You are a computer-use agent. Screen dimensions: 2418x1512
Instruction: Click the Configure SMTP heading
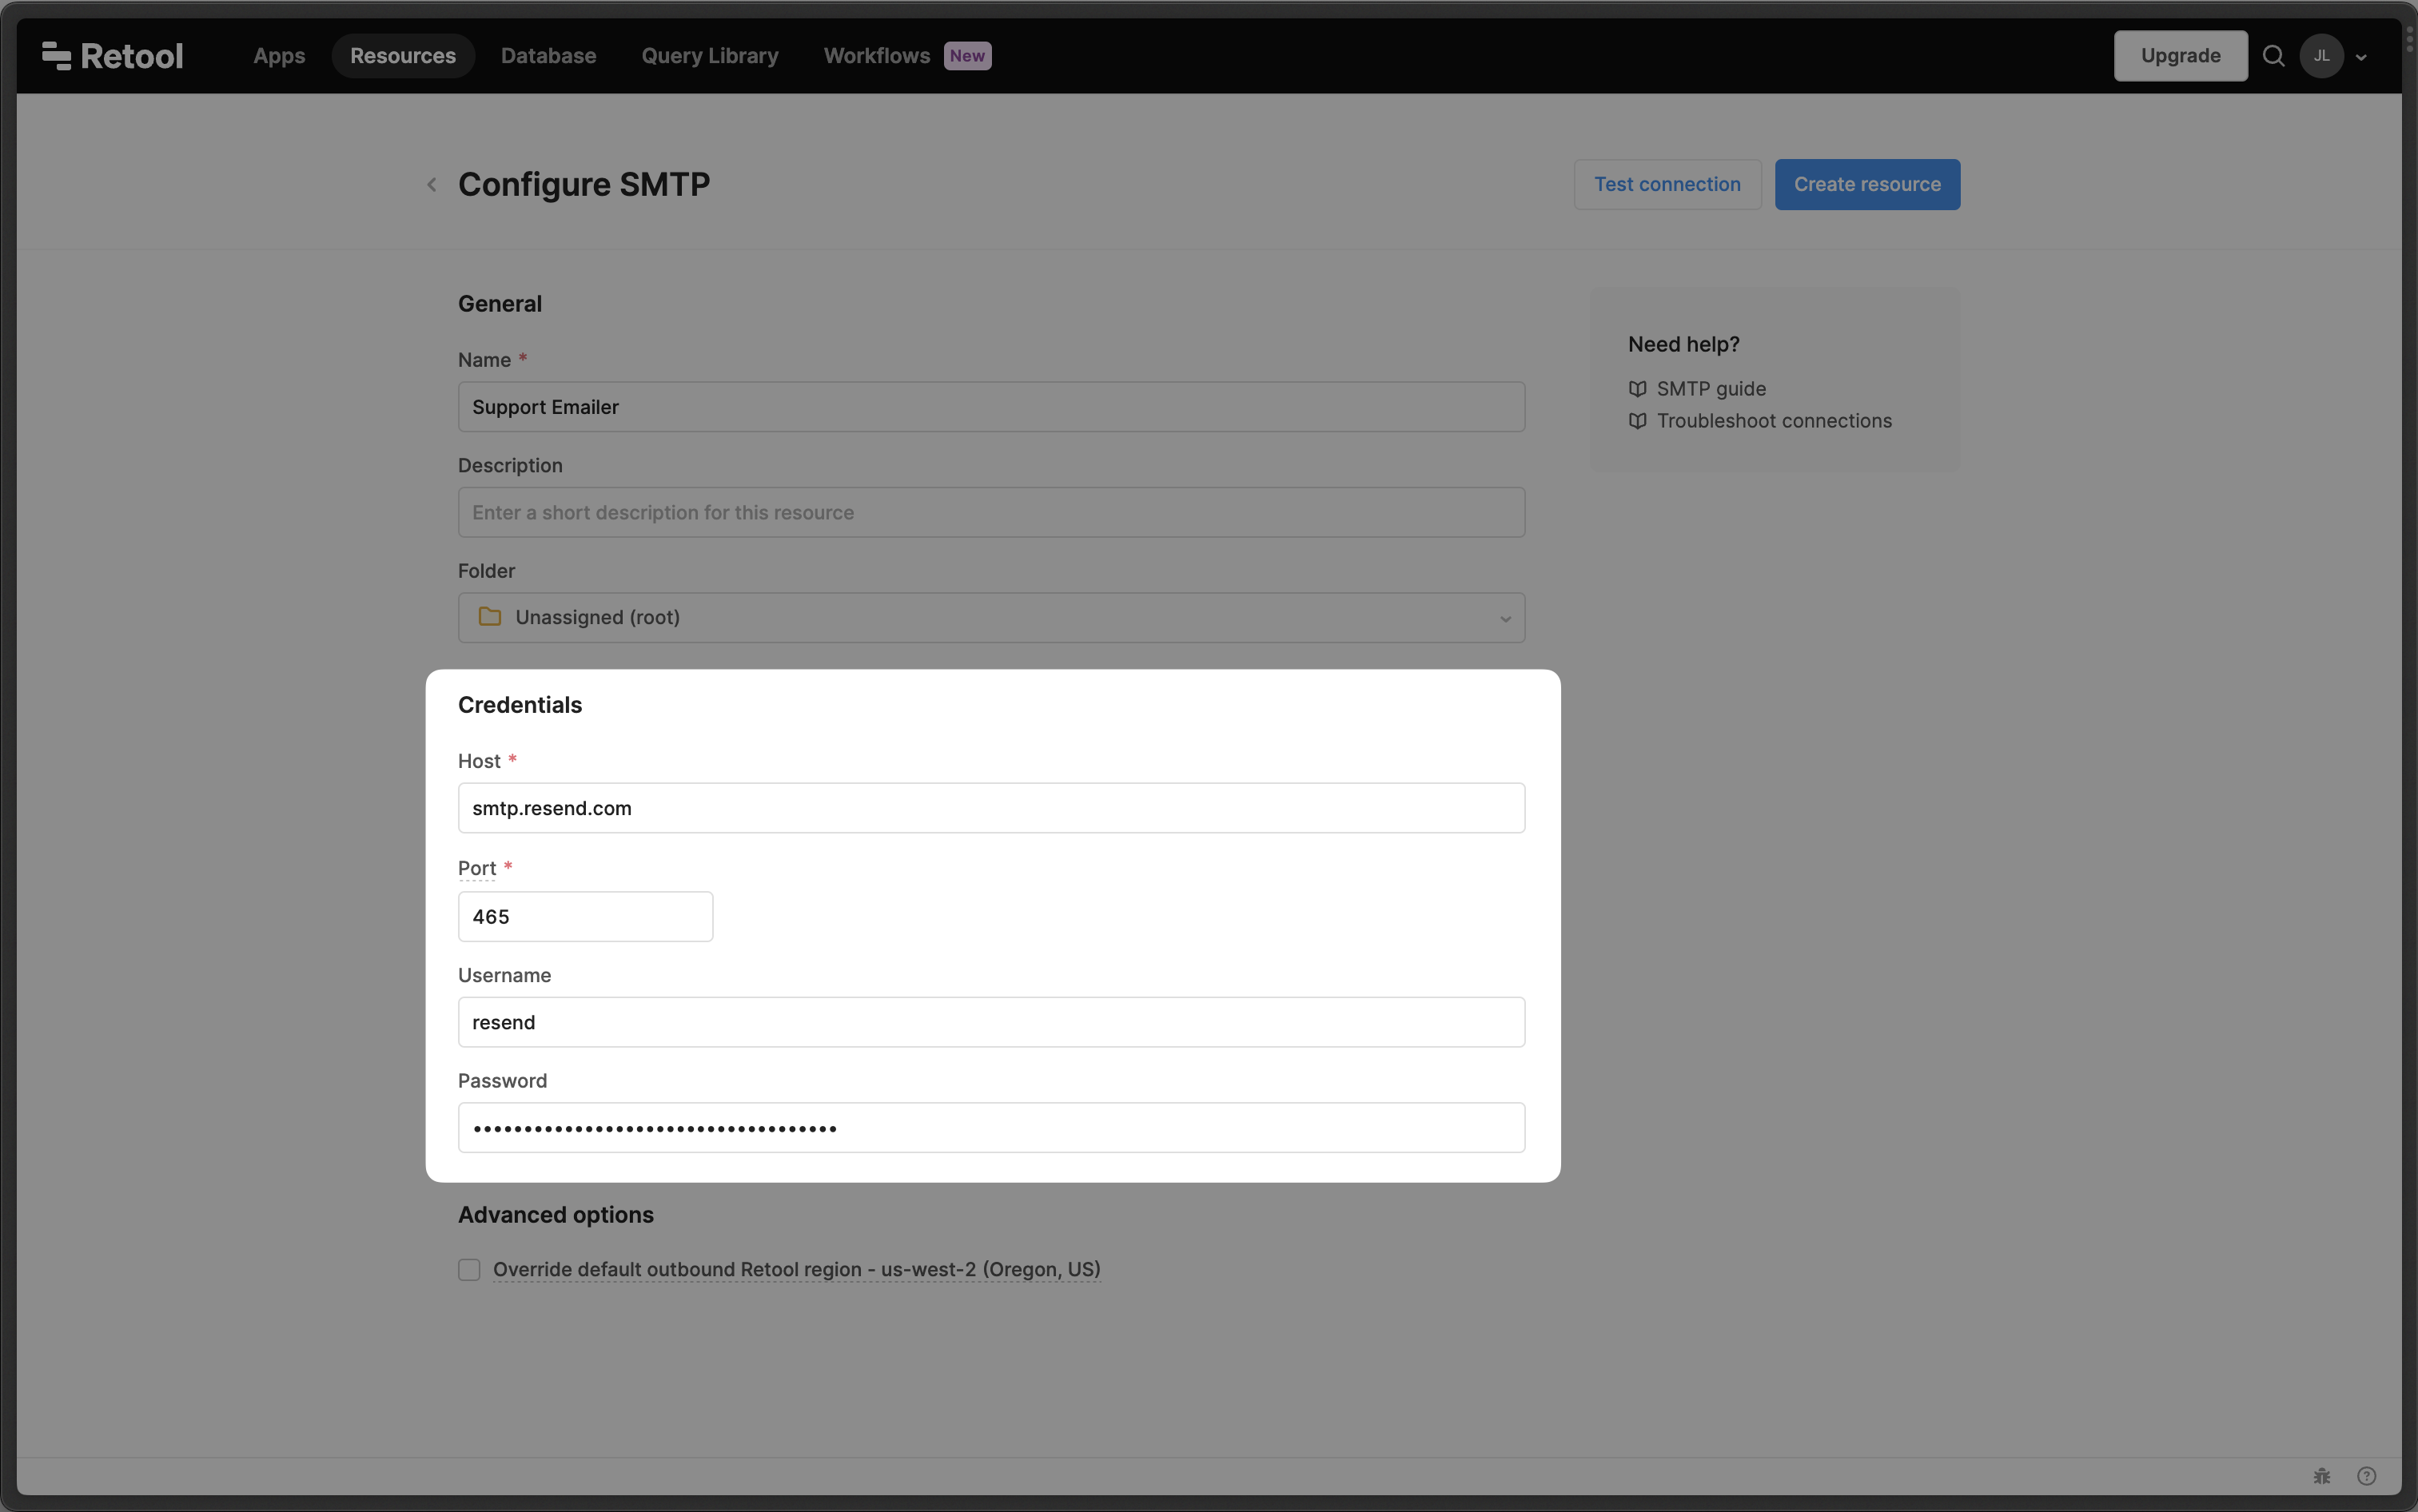click(x=584, y=184)
